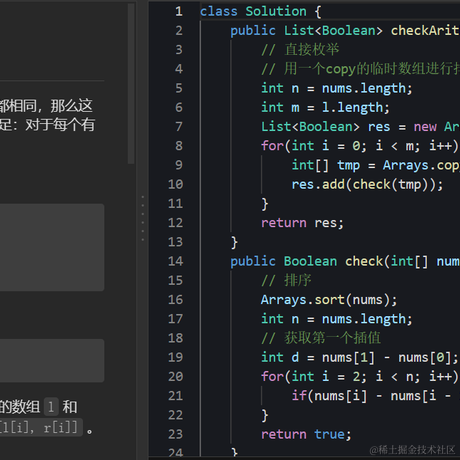460x460 pixels.
Task: Click the 'r[i]]' inline code in the description
Action: point(61,427)
